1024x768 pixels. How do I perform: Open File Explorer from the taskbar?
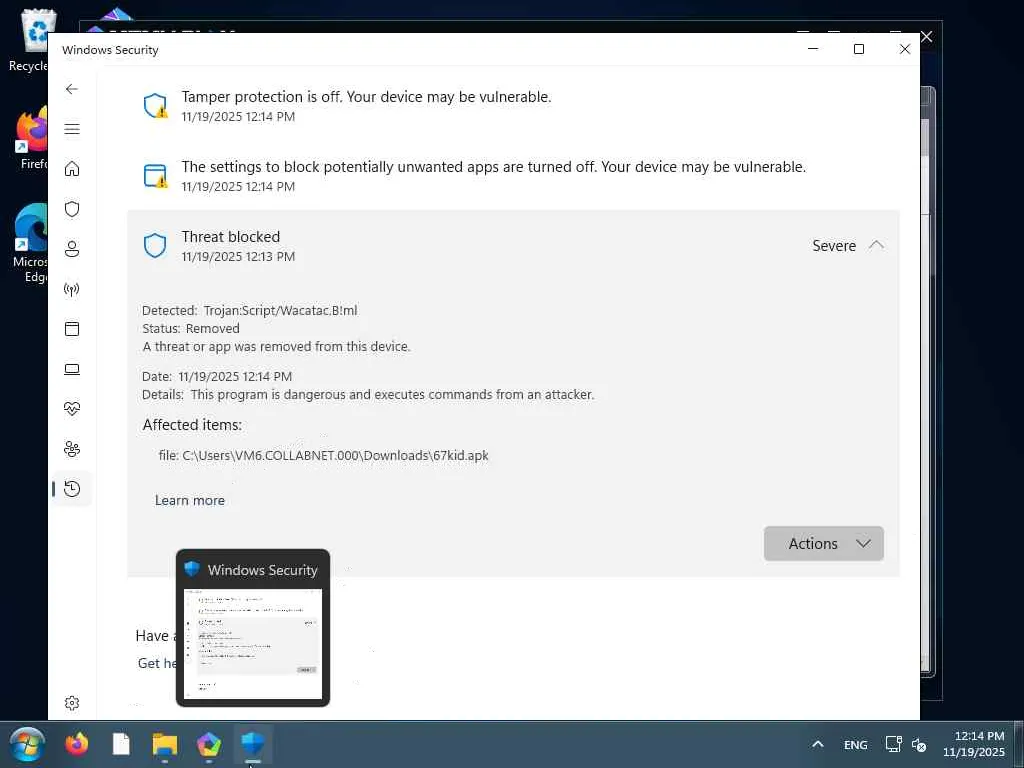(x=165, y=744)
